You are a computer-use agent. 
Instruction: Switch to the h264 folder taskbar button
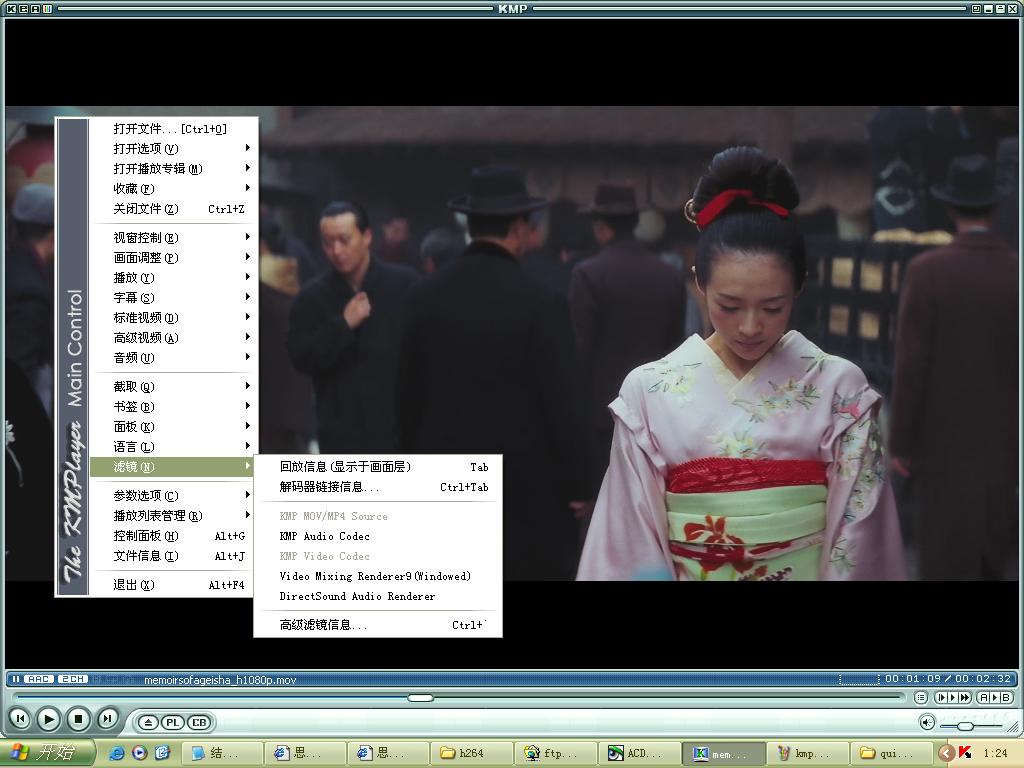[x=472, y=753]
